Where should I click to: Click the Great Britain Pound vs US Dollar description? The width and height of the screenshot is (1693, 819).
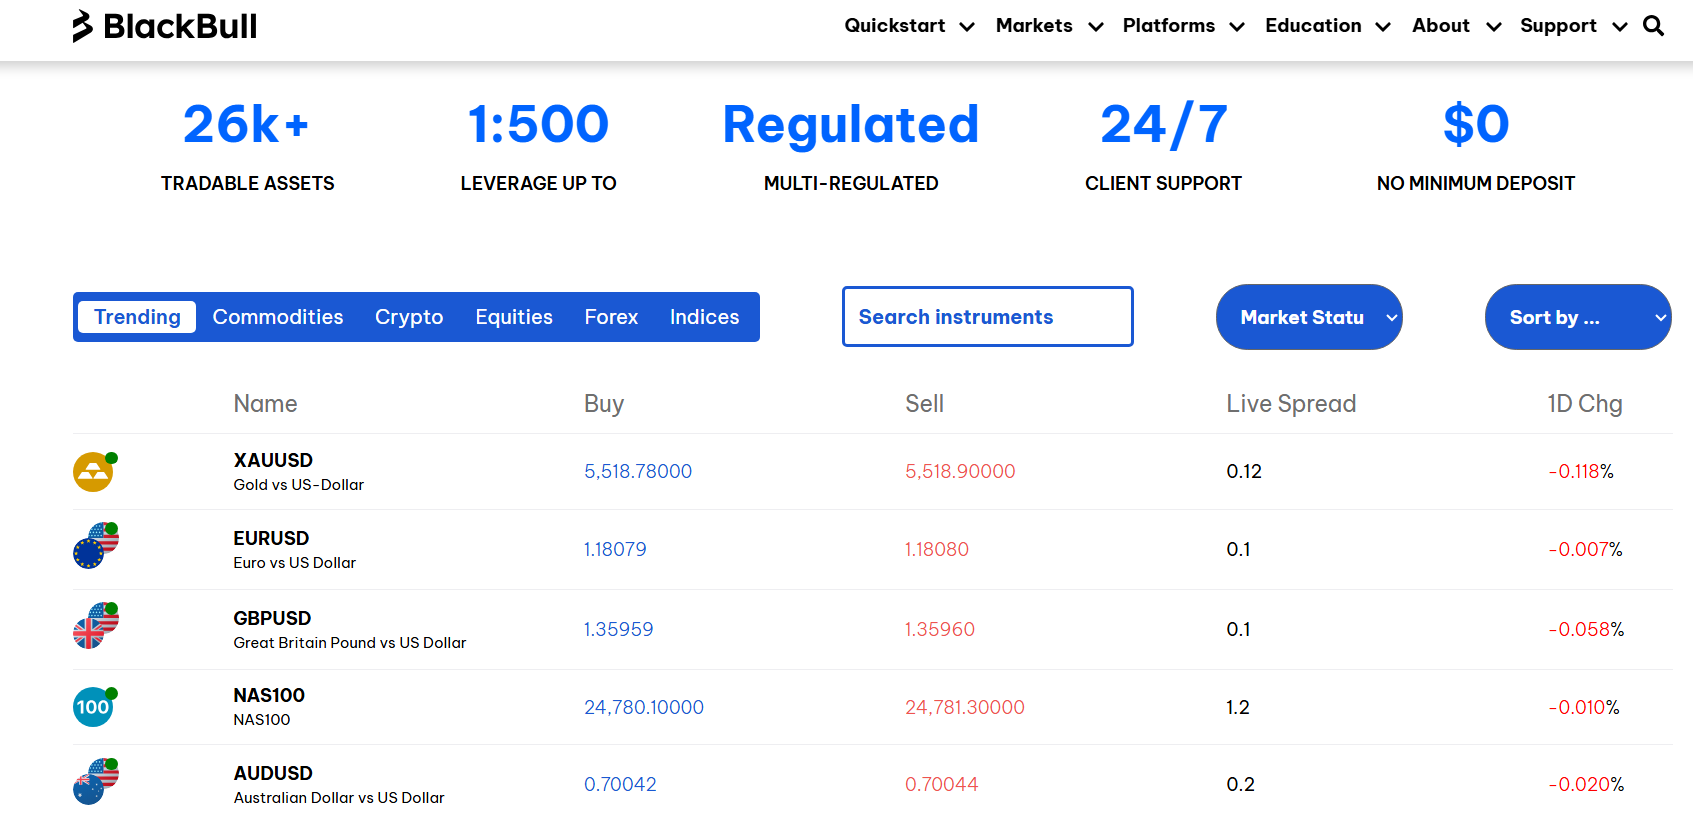click(350, 643)
